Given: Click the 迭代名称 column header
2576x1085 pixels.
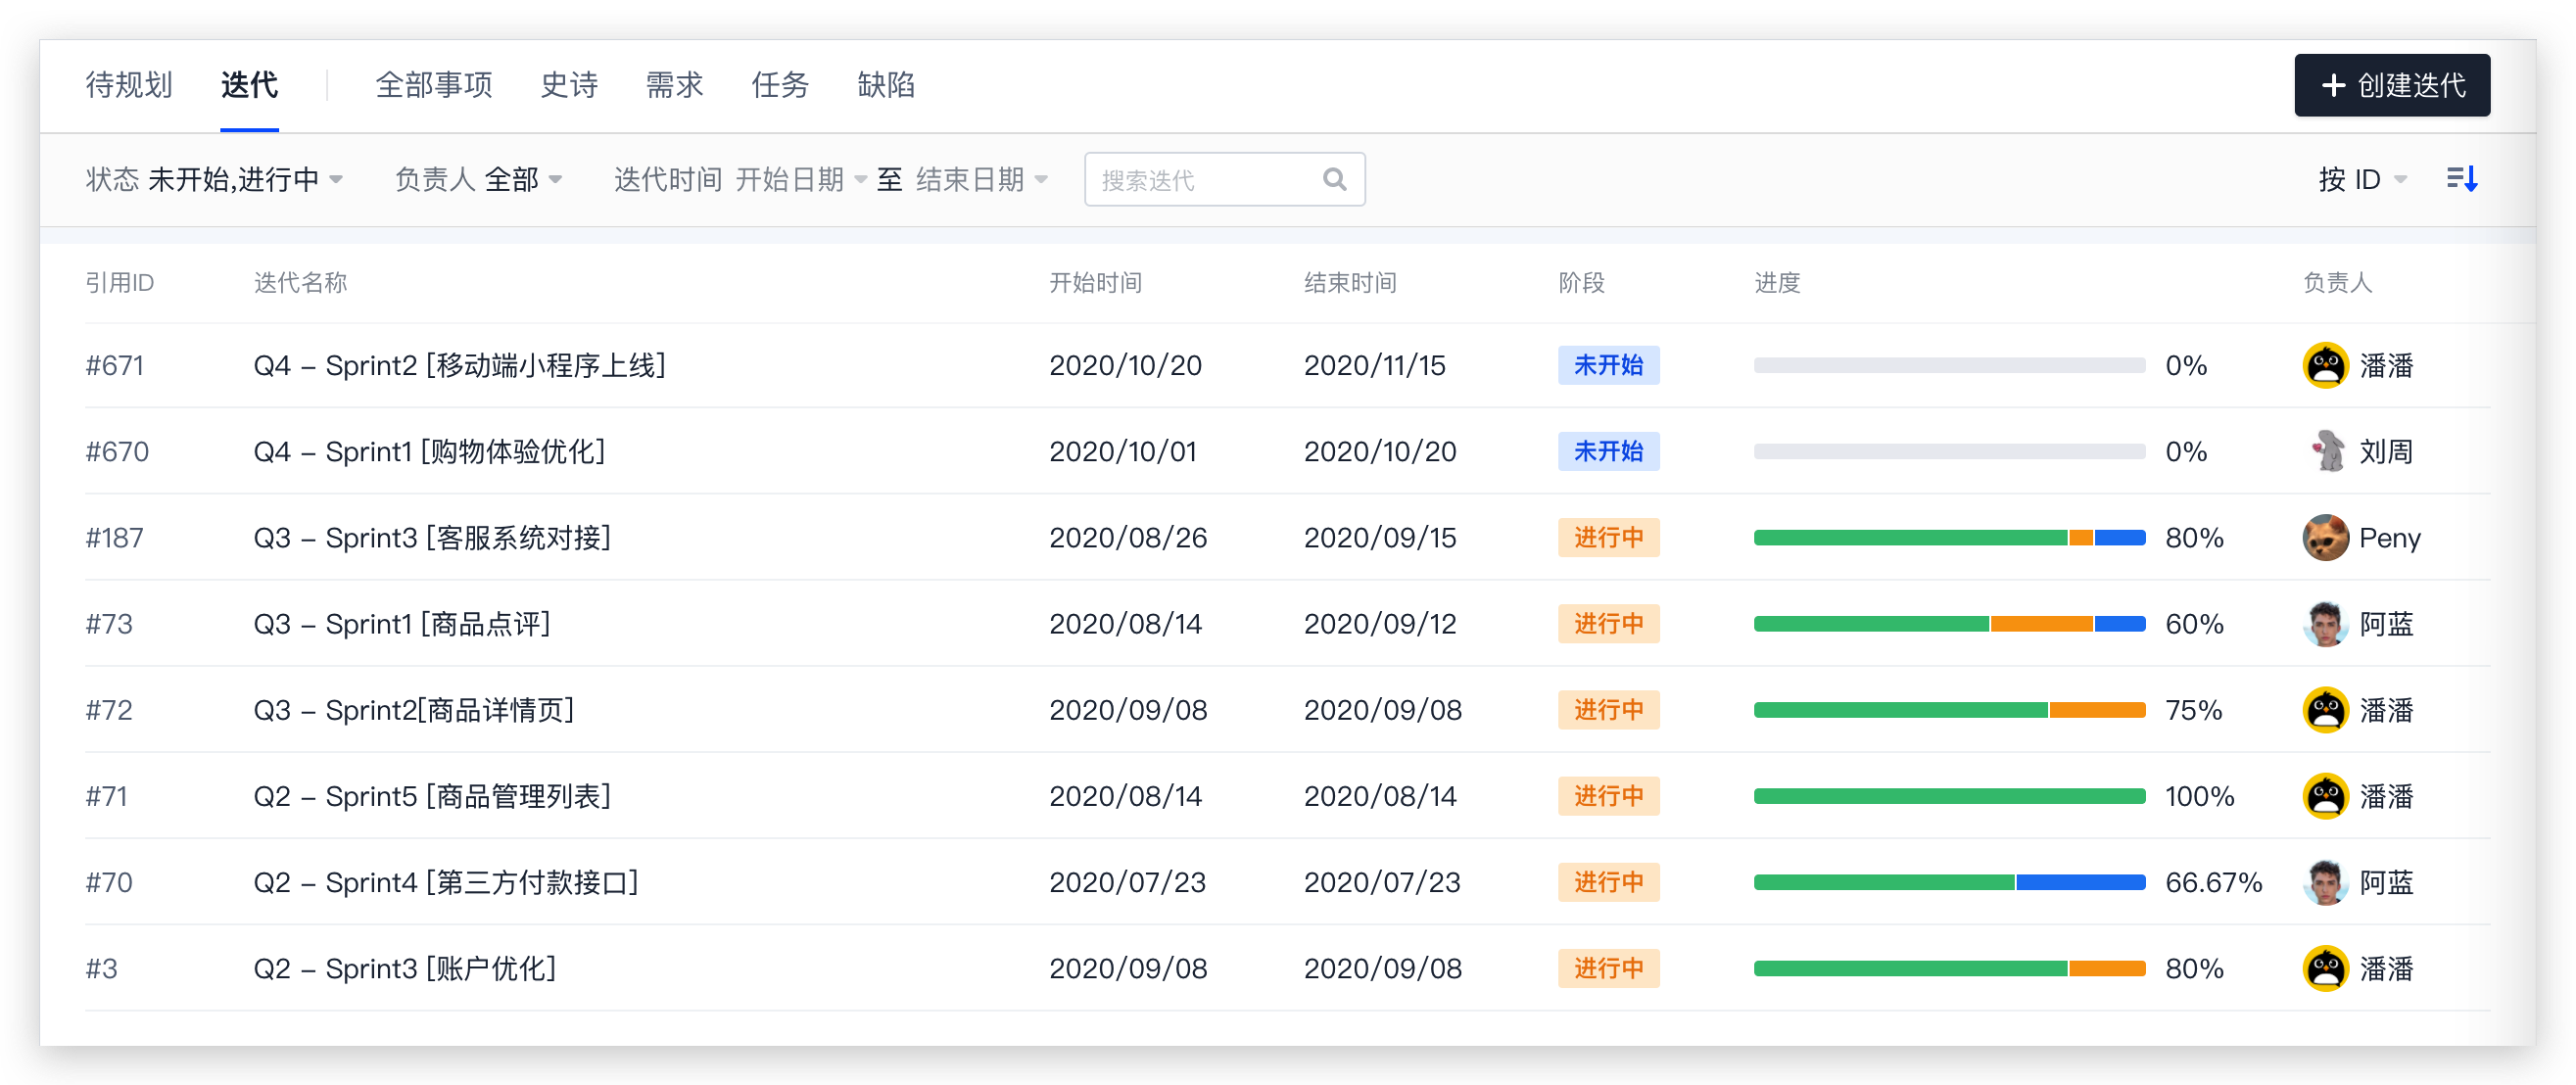Looking at the screenshot, I should (300, 283).
